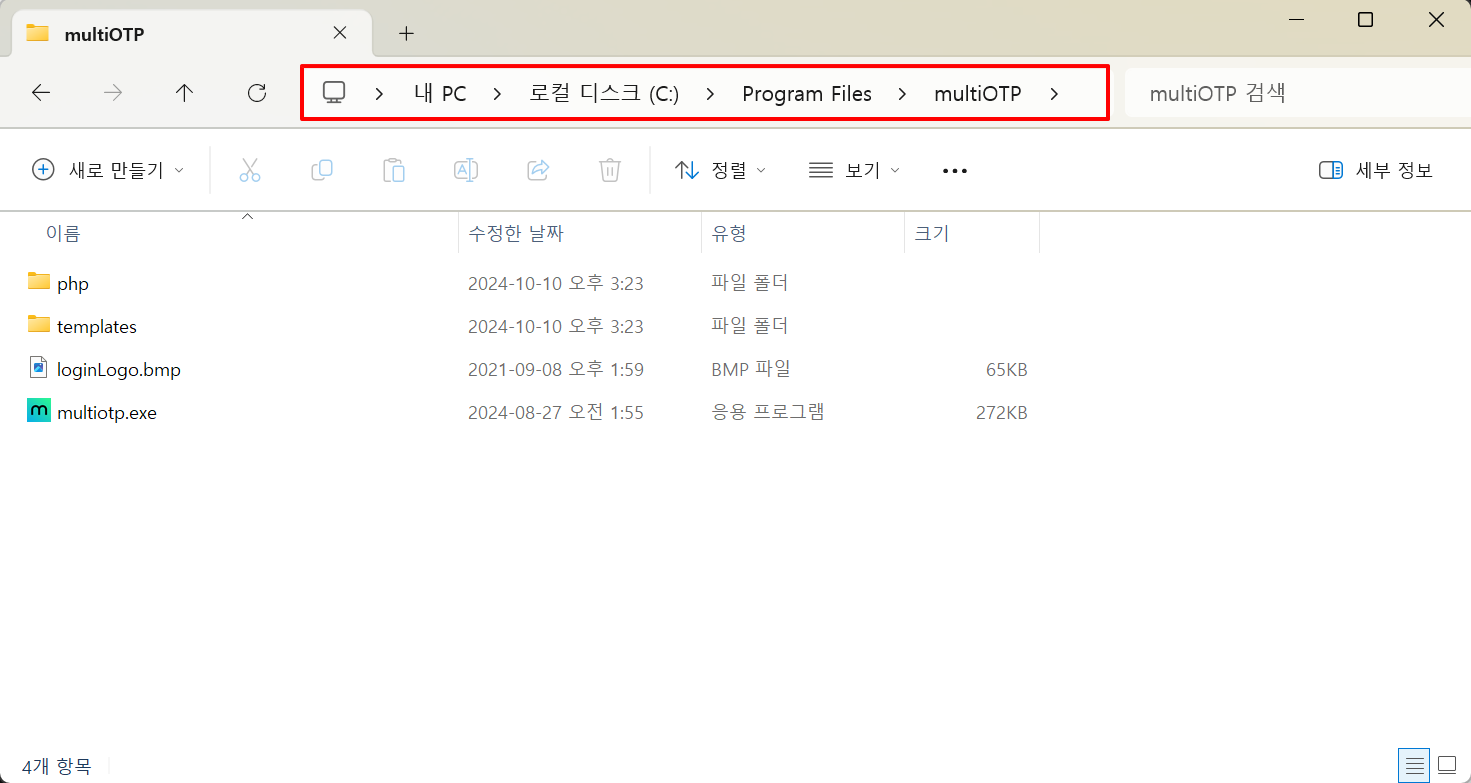
Task: Sort by 이름 column header
Action: pos(63,233)
